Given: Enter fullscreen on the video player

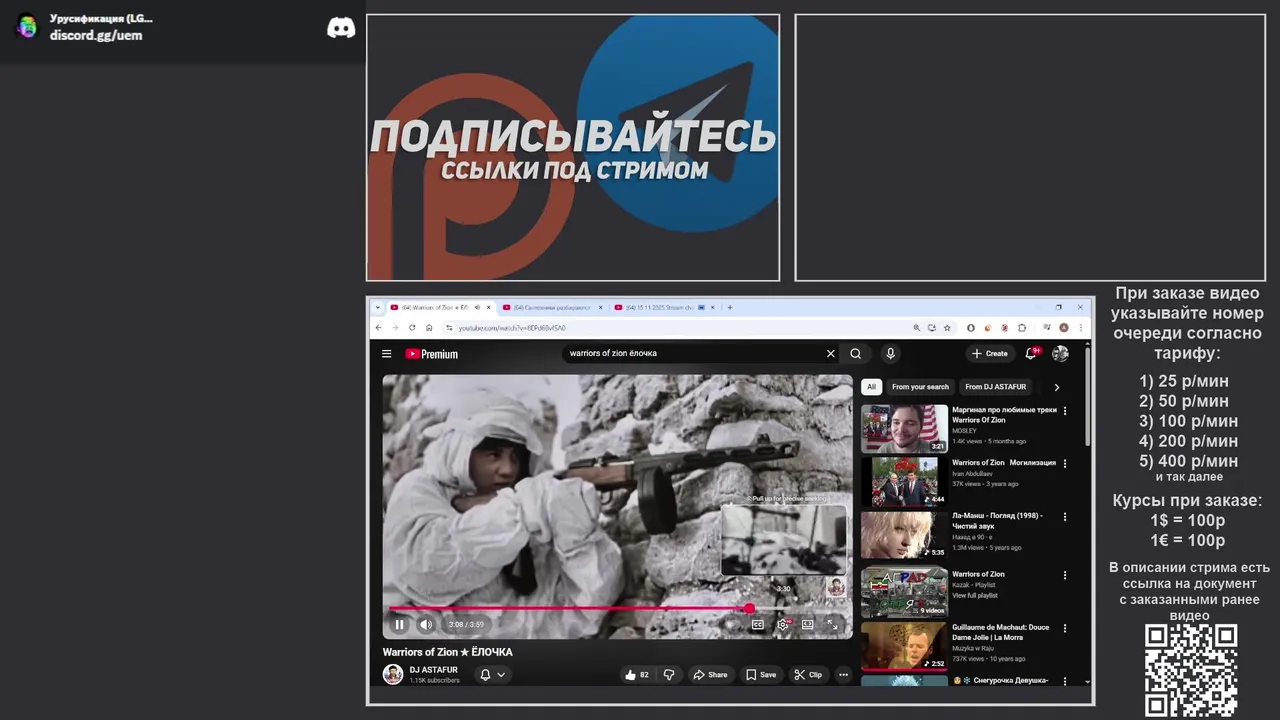Looking at the screenshot, I should [x=832, y=625].
